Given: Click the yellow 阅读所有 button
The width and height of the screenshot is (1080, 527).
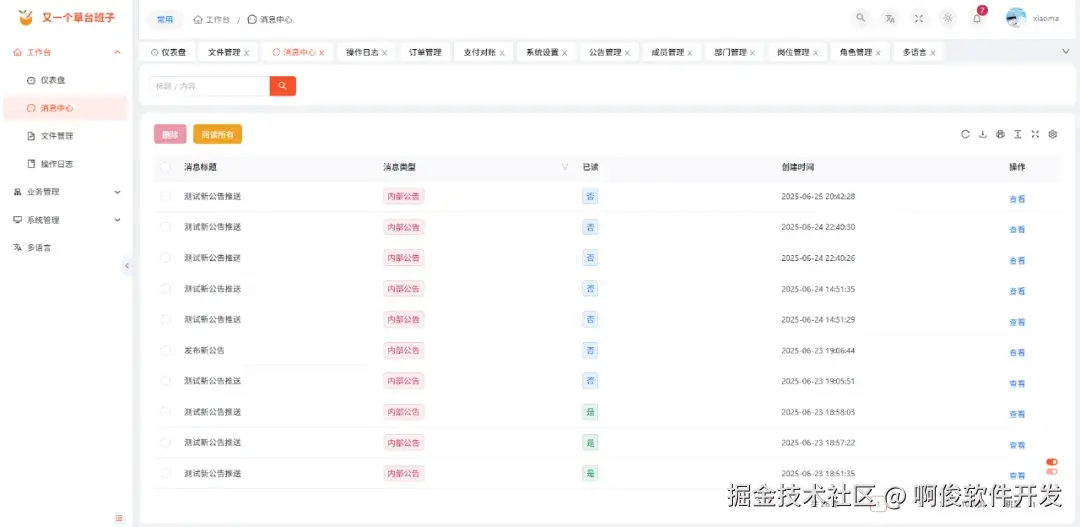Looking at the screenshot, I should click(x=218, y=134).
